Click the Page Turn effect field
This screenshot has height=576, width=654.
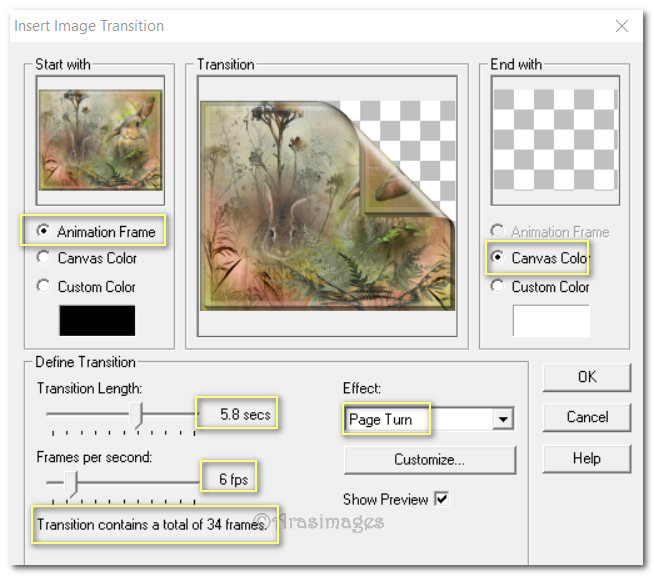417,420
